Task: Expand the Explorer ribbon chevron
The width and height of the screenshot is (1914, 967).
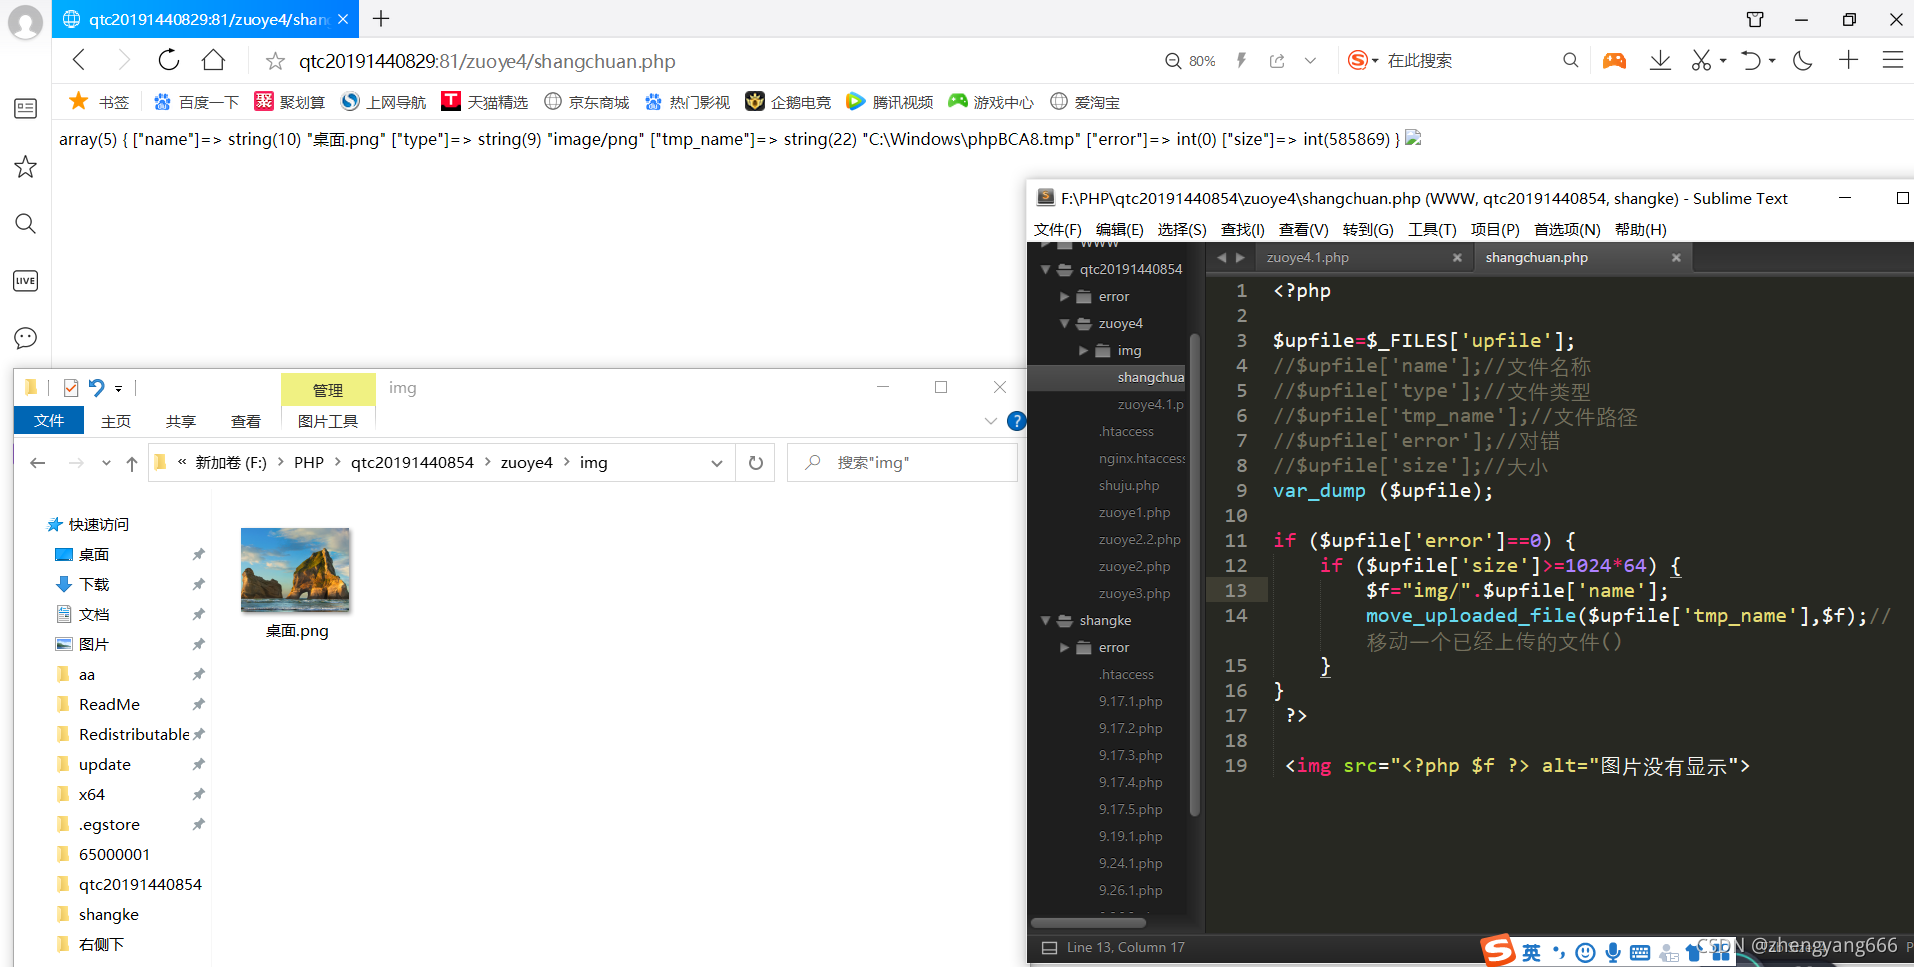Action: click(991, 421)
